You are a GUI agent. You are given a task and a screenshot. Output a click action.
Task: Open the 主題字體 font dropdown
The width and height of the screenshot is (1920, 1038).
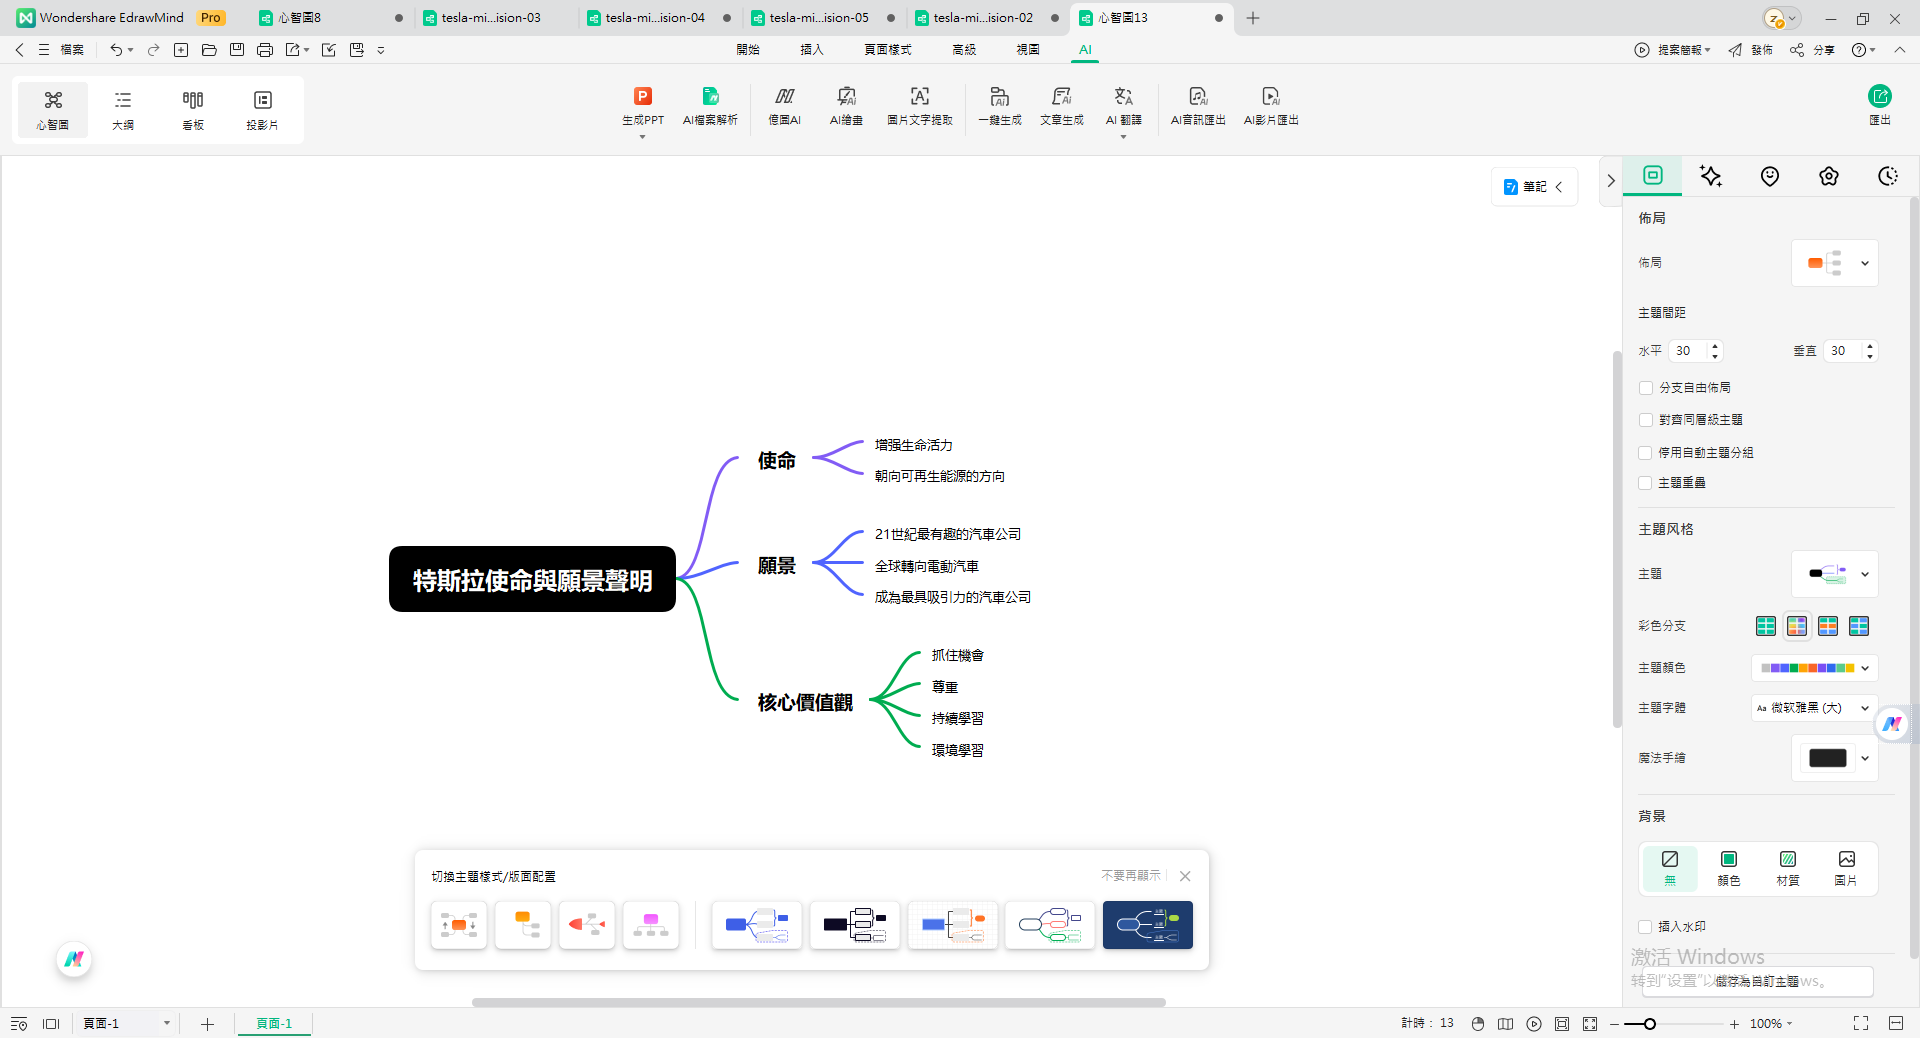(x=1814, y=708)
